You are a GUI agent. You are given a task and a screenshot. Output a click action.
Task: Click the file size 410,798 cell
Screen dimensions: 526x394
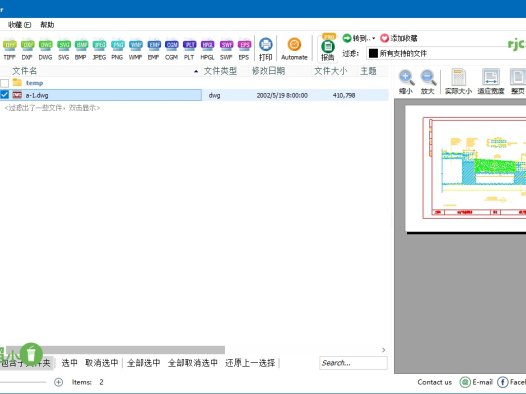(344, 95)
